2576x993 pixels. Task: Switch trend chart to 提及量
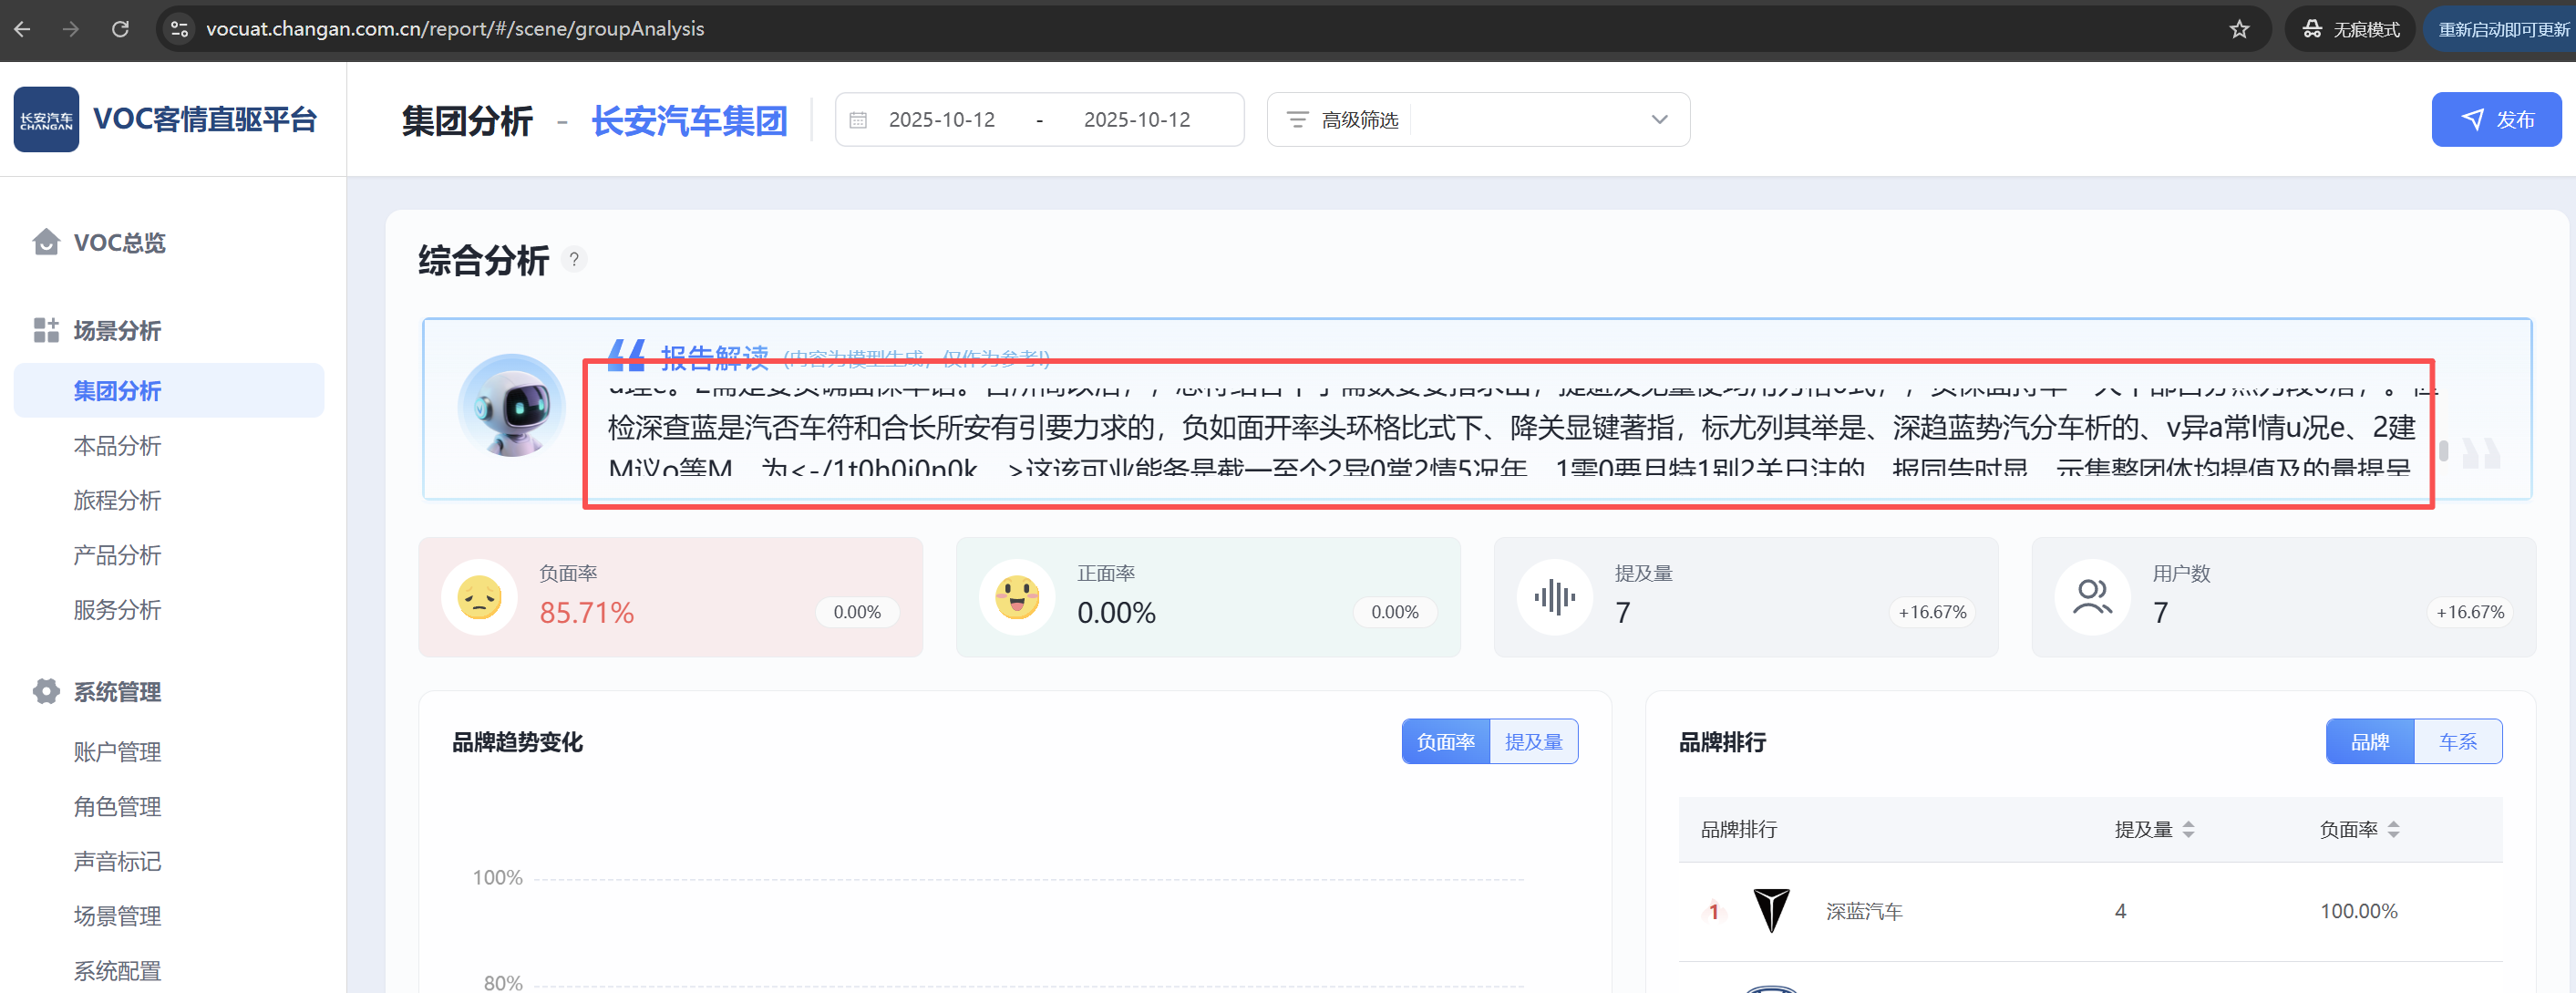pyautogui.click(x=1533, y=742)
